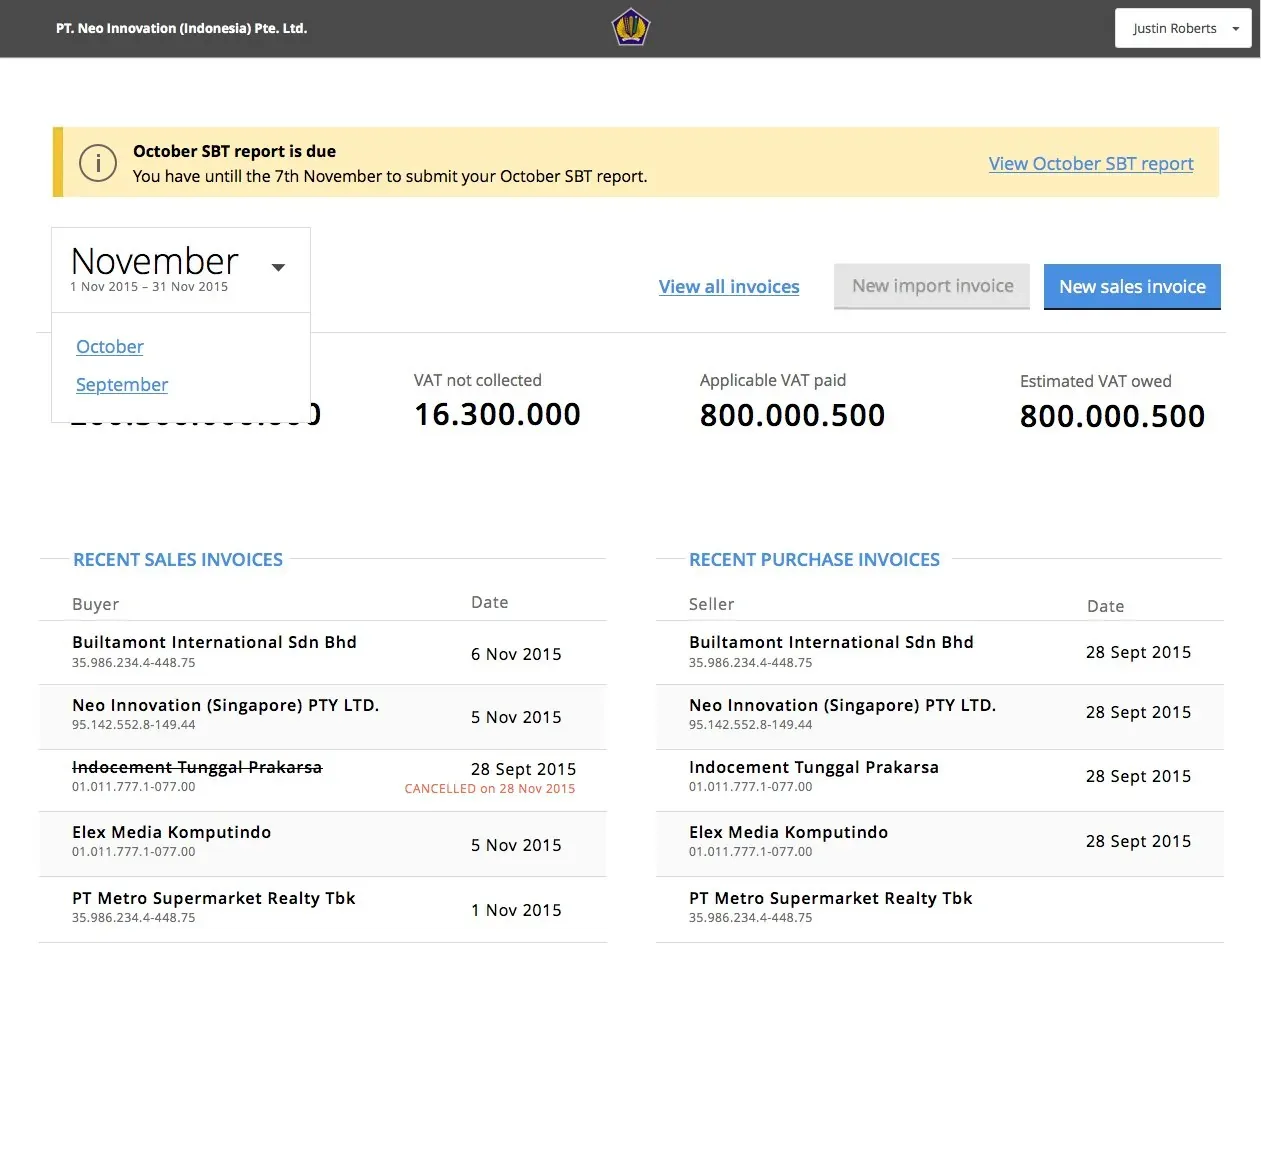Click the Recent Purchase Invoices heading
This screenshot has width=1261, height=1166.
814,560
